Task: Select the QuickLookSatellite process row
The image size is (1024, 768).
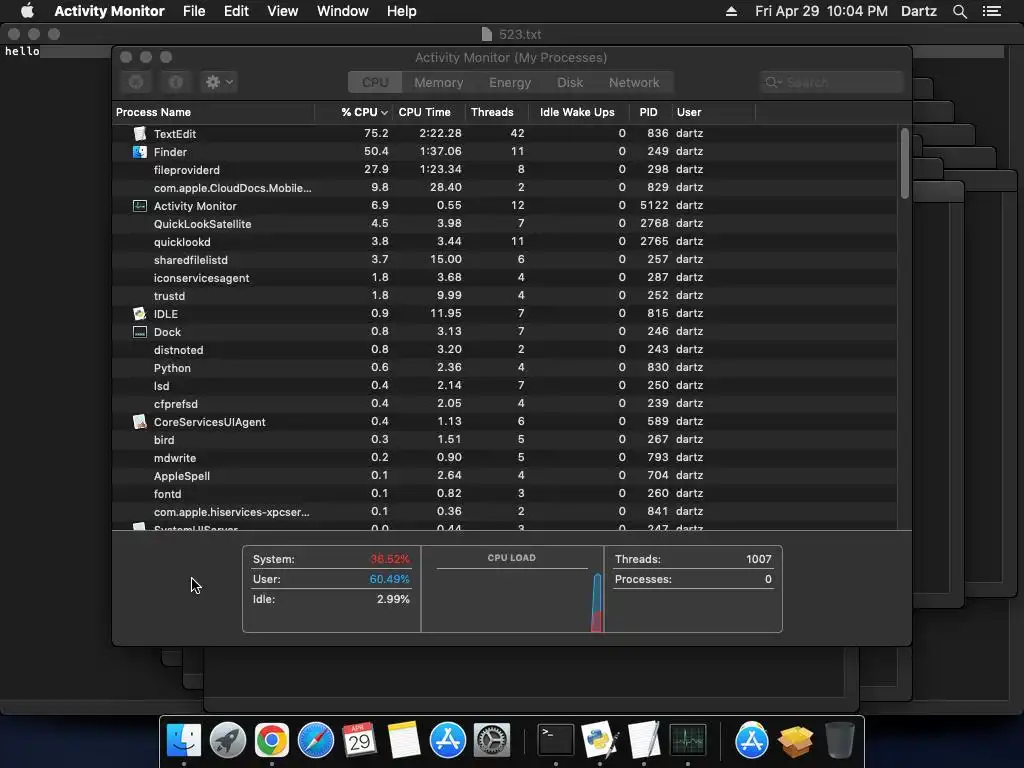Action: (505, 223)
